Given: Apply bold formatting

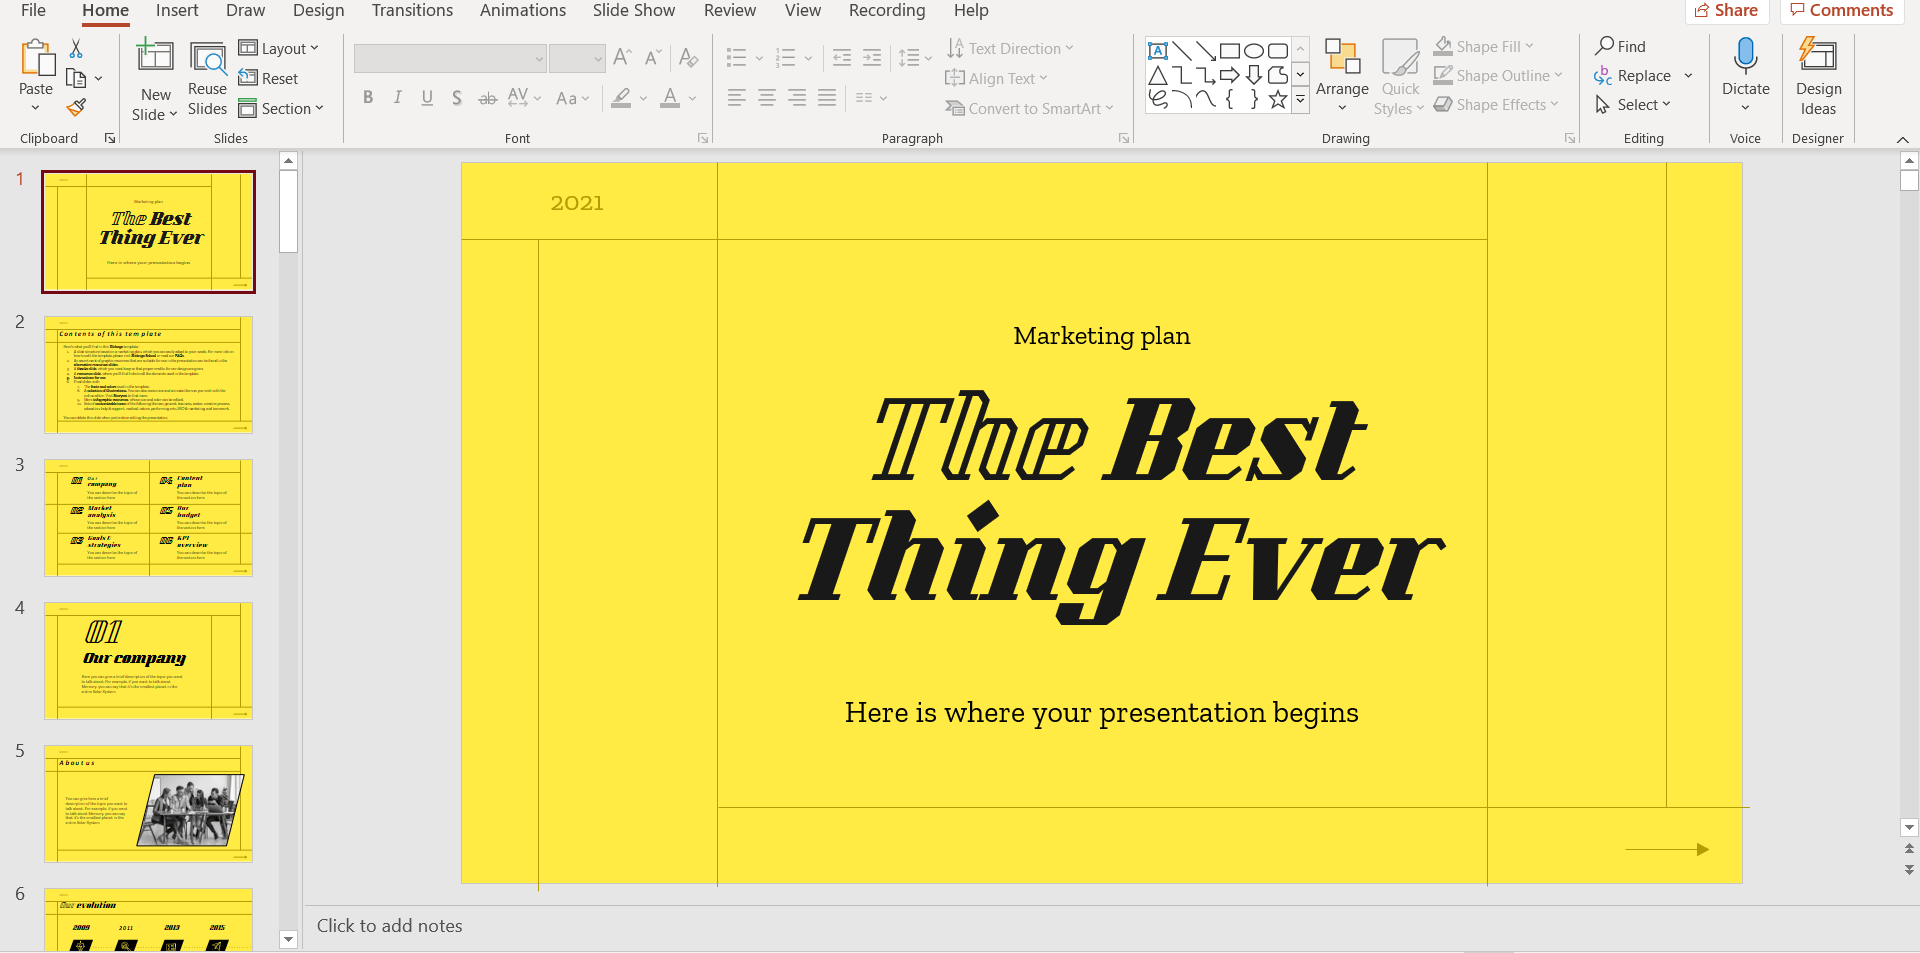Looking at the screenshot, I should click(367, 97).
